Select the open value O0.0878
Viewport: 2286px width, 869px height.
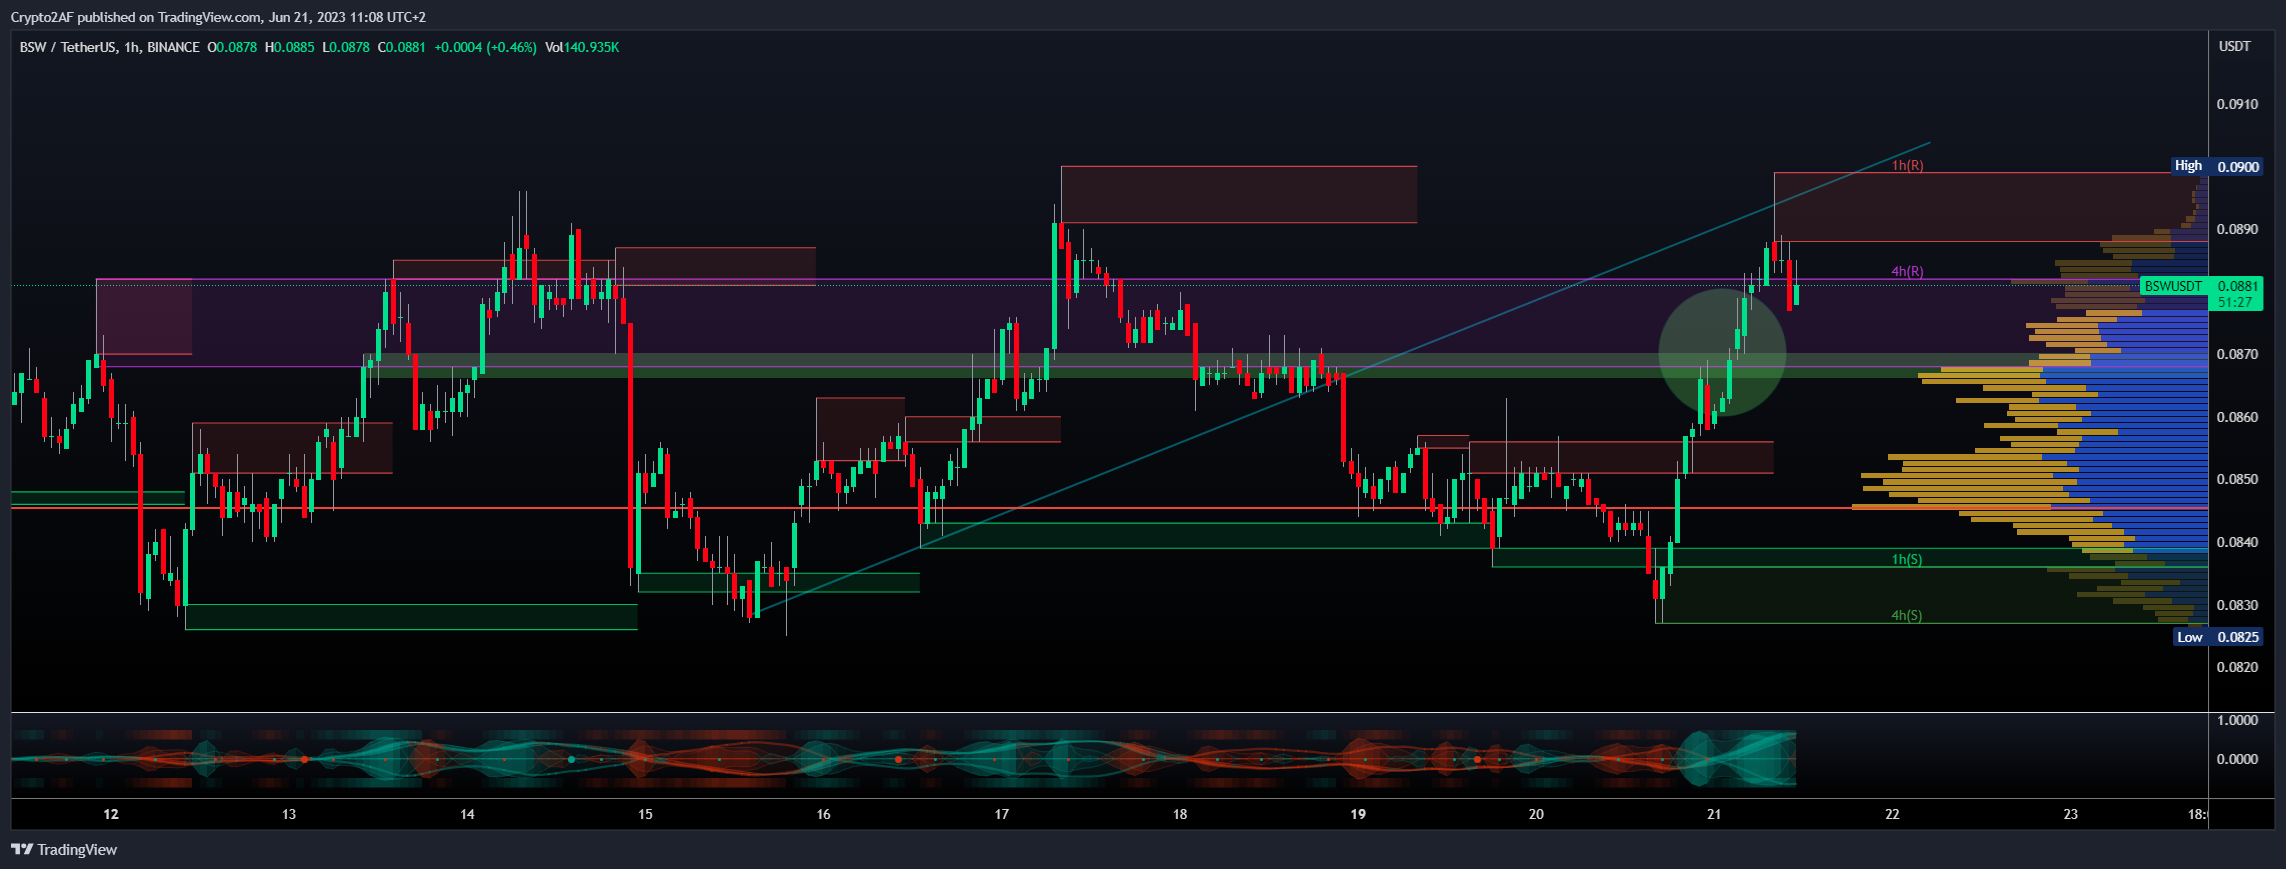[232, 47]
